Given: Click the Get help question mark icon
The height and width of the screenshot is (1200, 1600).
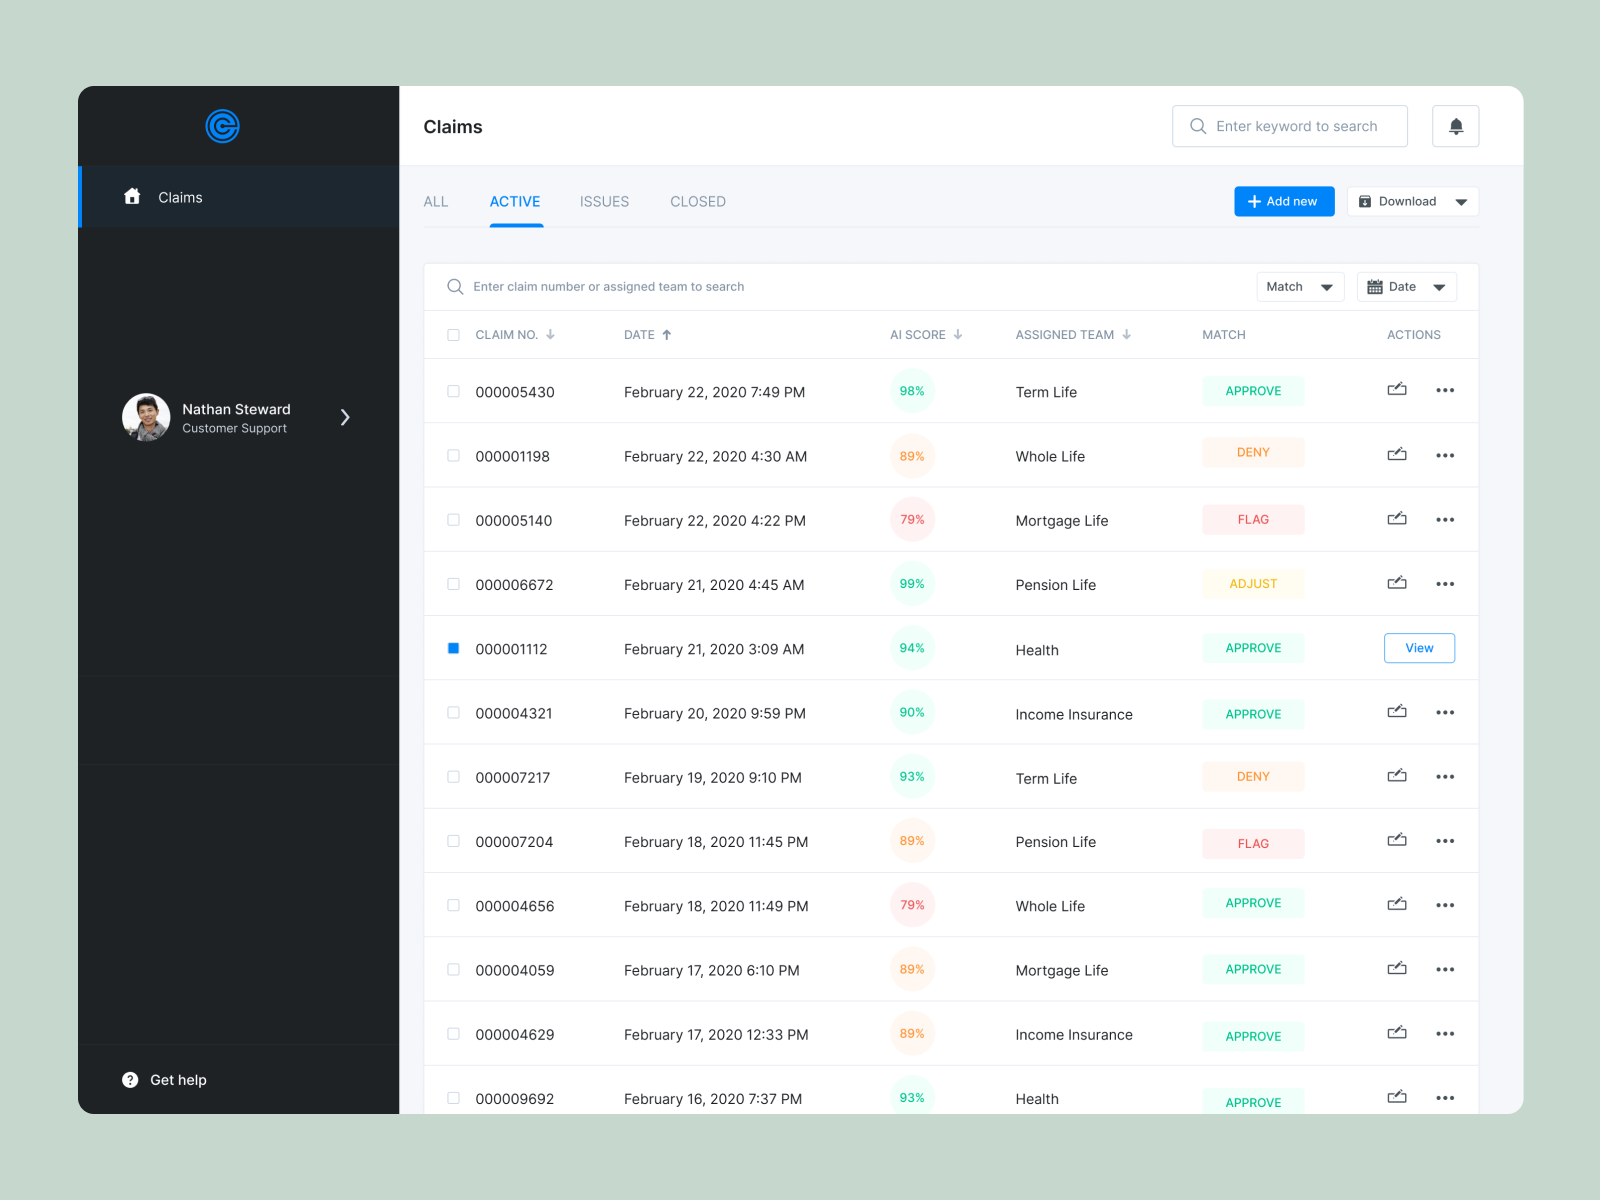Looking at the screenshot, I should point(130,1079).
